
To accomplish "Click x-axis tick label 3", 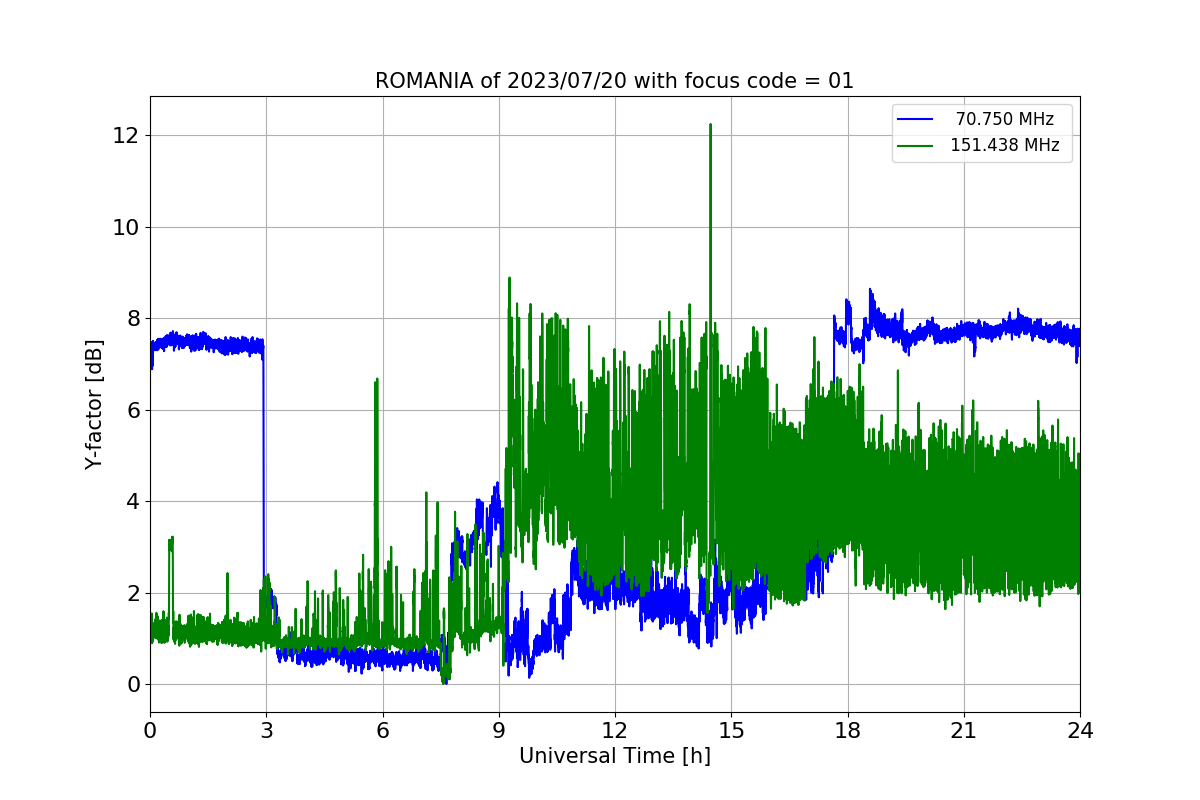I will (266, 730).
